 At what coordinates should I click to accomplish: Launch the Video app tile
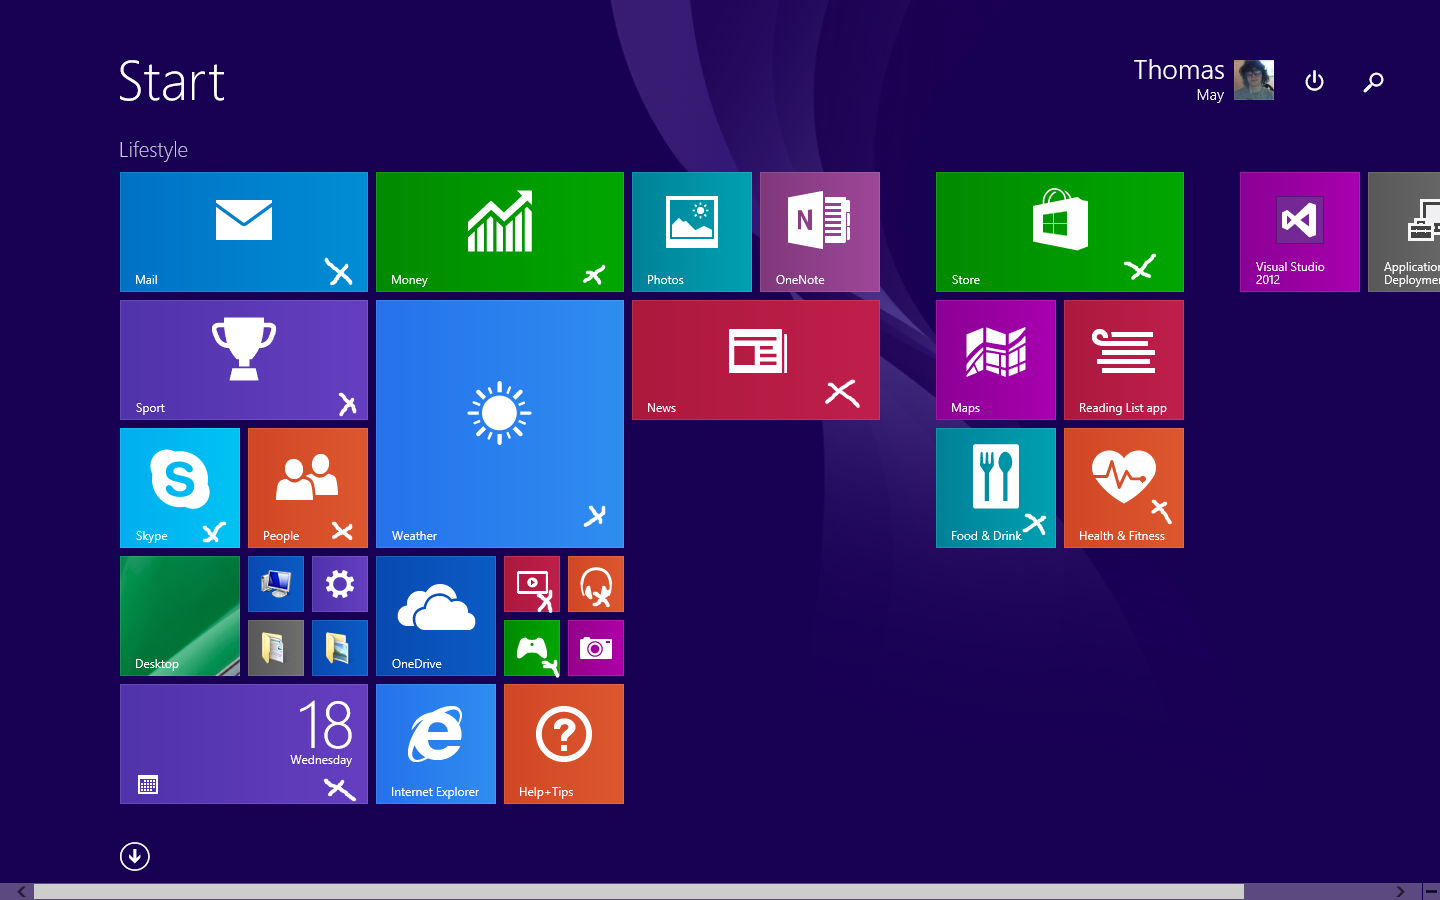[x=532, y=584]
